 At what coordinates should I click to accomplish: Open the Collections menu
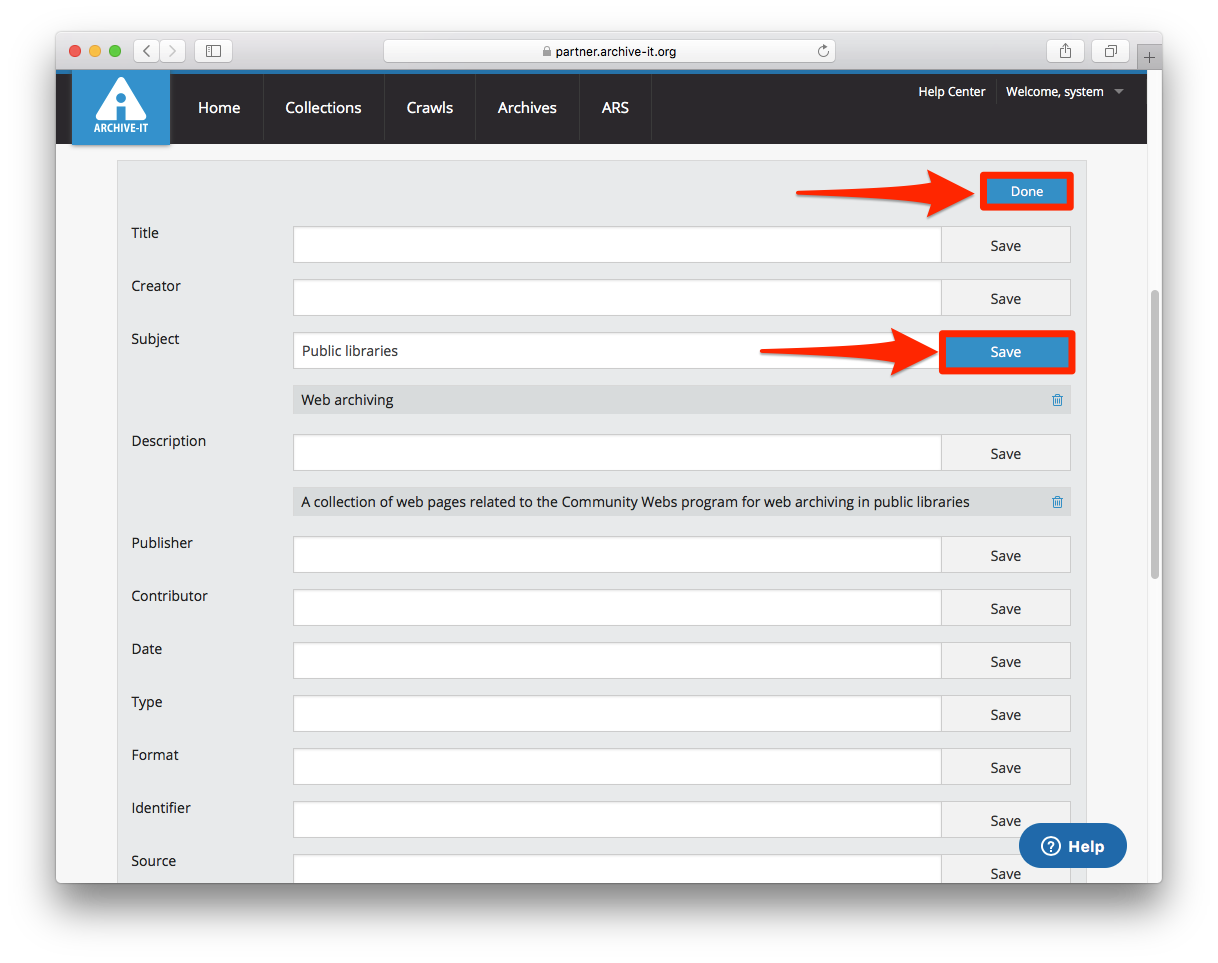click(323, 108)
